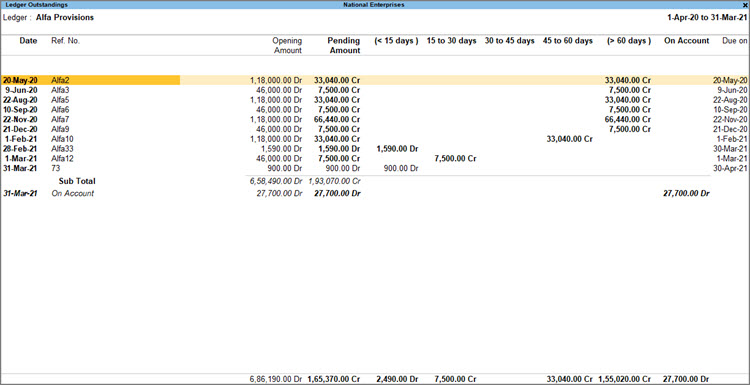Click grand total 6,86,190.00 Dr
The height and width of the screenshot is (385, 750).
pyautogui.click(x=276, y=379)
